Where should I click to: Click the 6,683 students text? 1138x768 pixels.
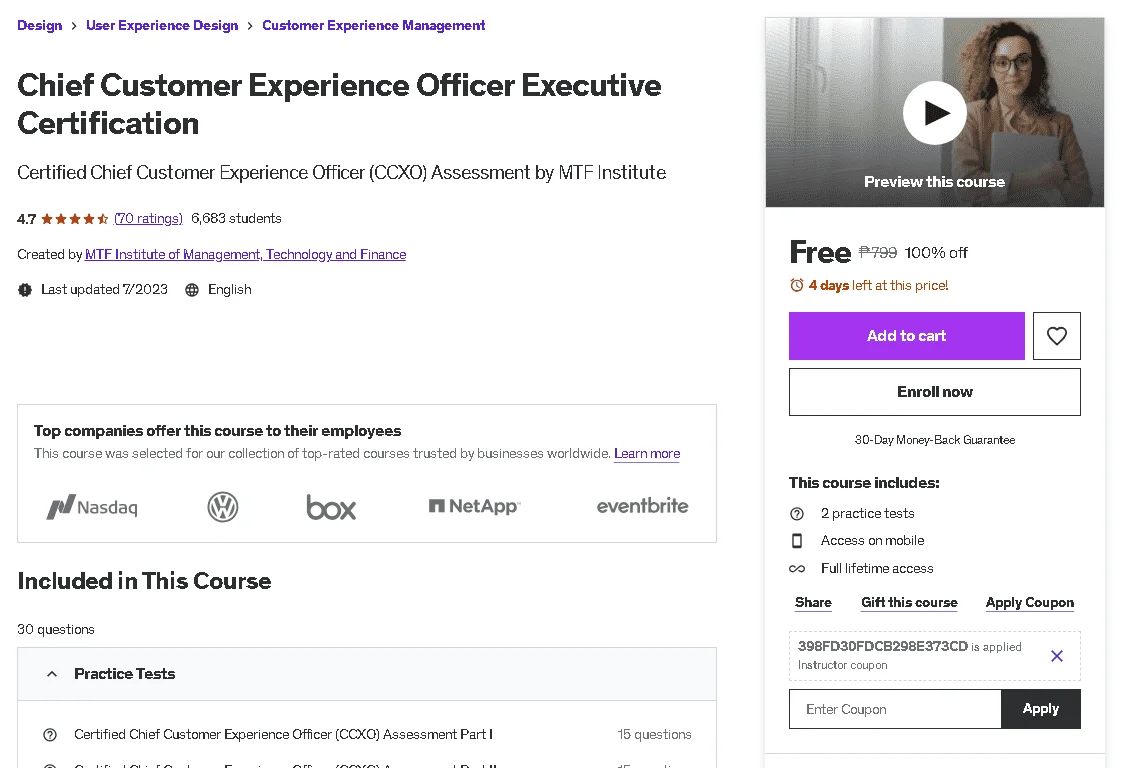pos(236,218)
